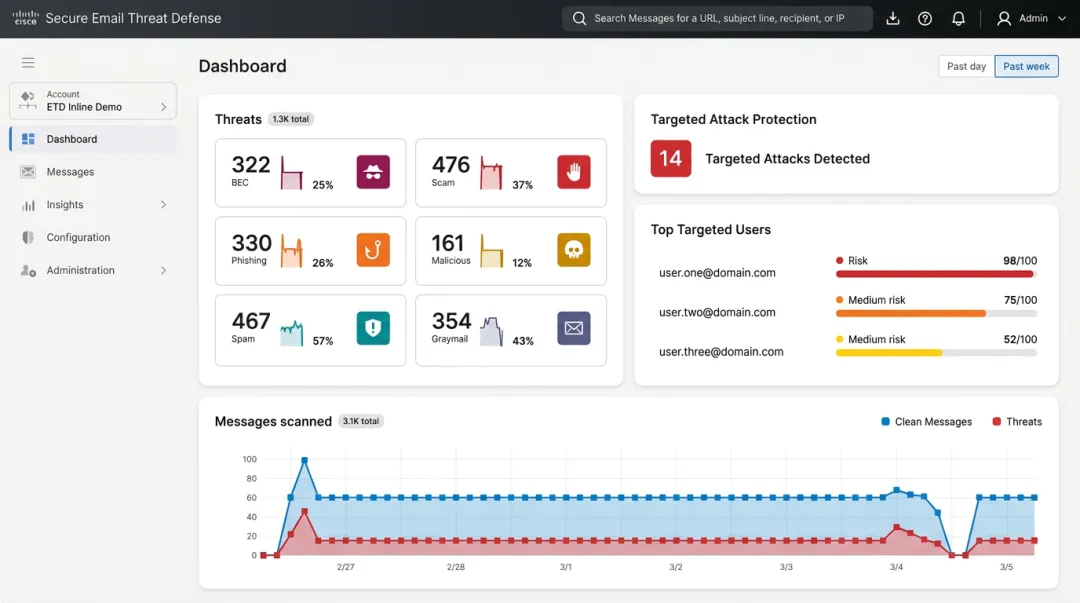Click the Graymail sparkline chart
1080x603 pixels.
pyautogui.click(x=491, y=331)
